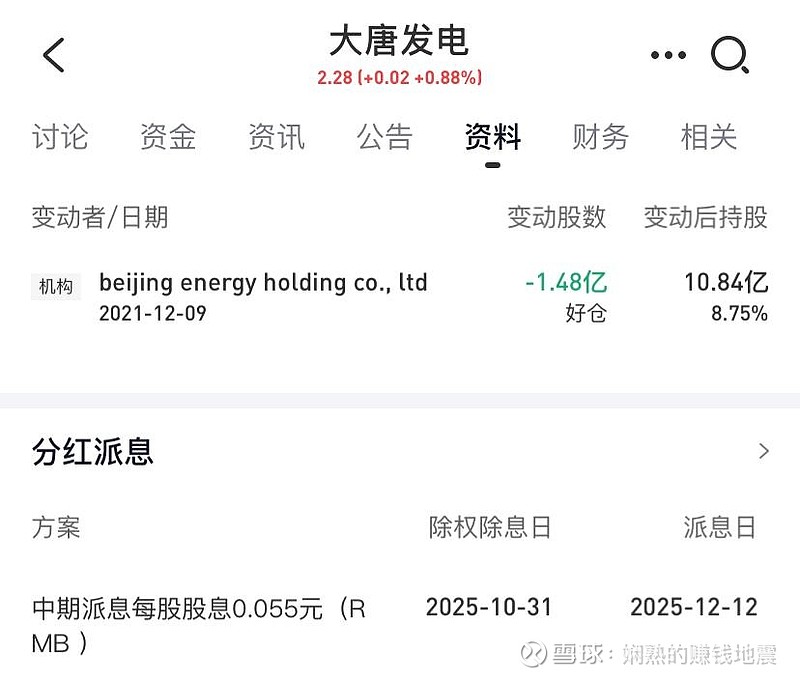Switch to the 财务 tab
800x679 pixels.
click(x=600, y=138)
